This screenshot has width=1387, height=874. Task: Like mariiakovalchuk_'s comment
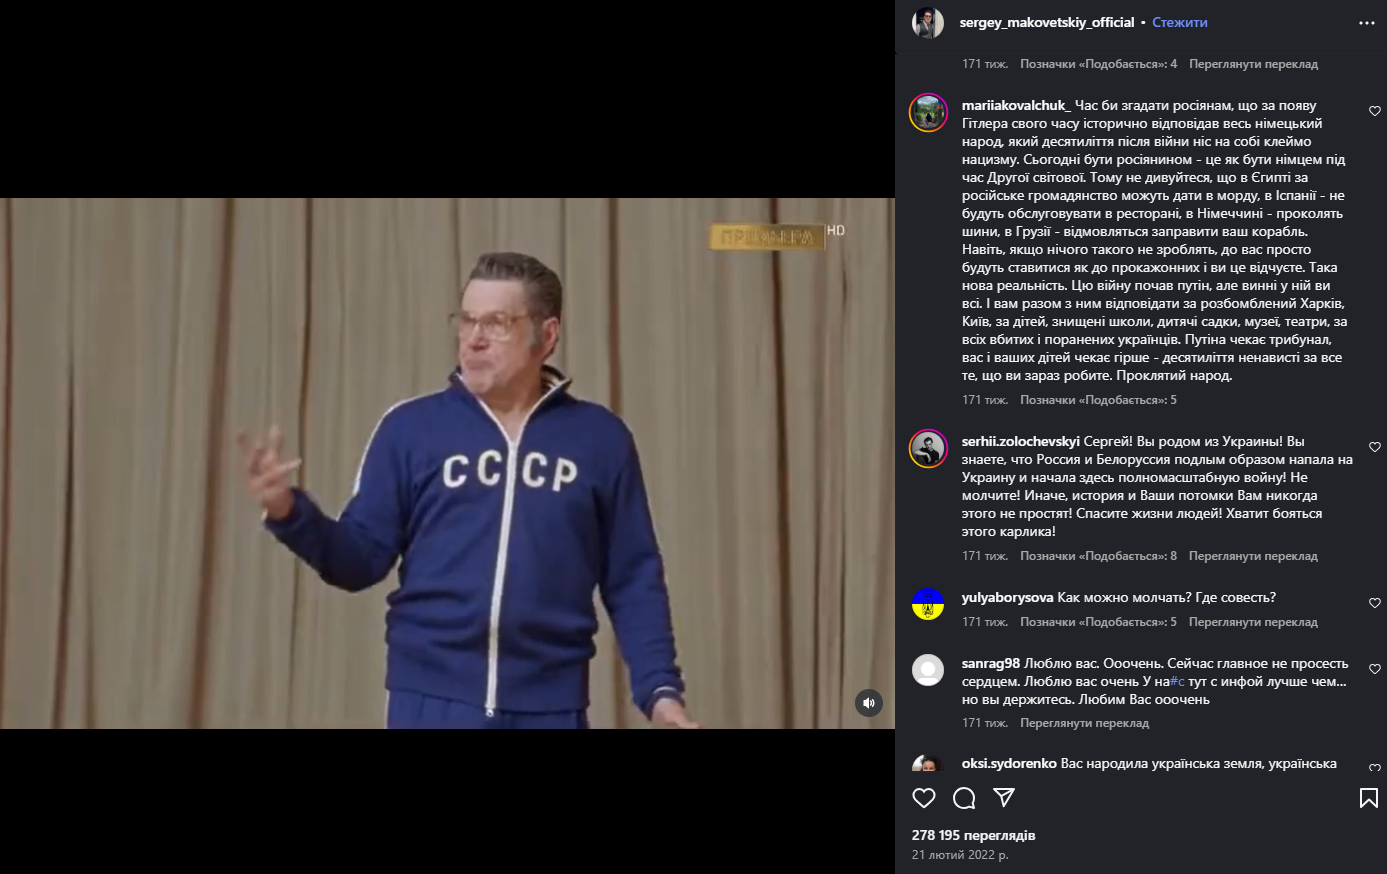(x=1375, y=111)
